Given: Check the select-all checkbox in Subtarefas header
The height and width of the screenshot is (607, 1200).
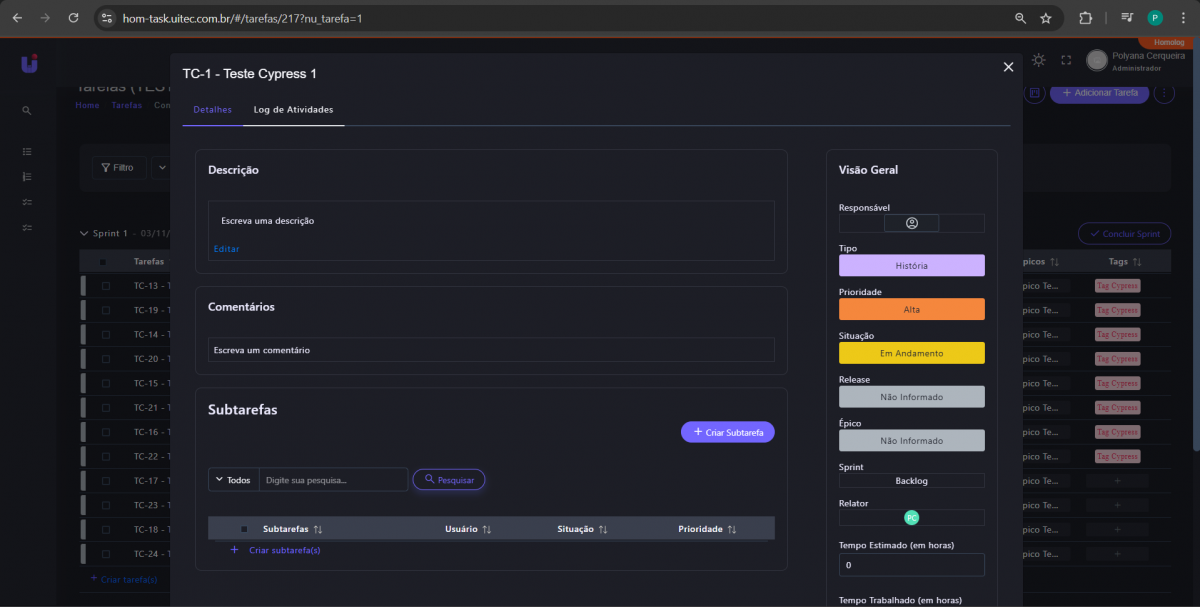Looking at the screenshot, I should click(x=243, y=529).
